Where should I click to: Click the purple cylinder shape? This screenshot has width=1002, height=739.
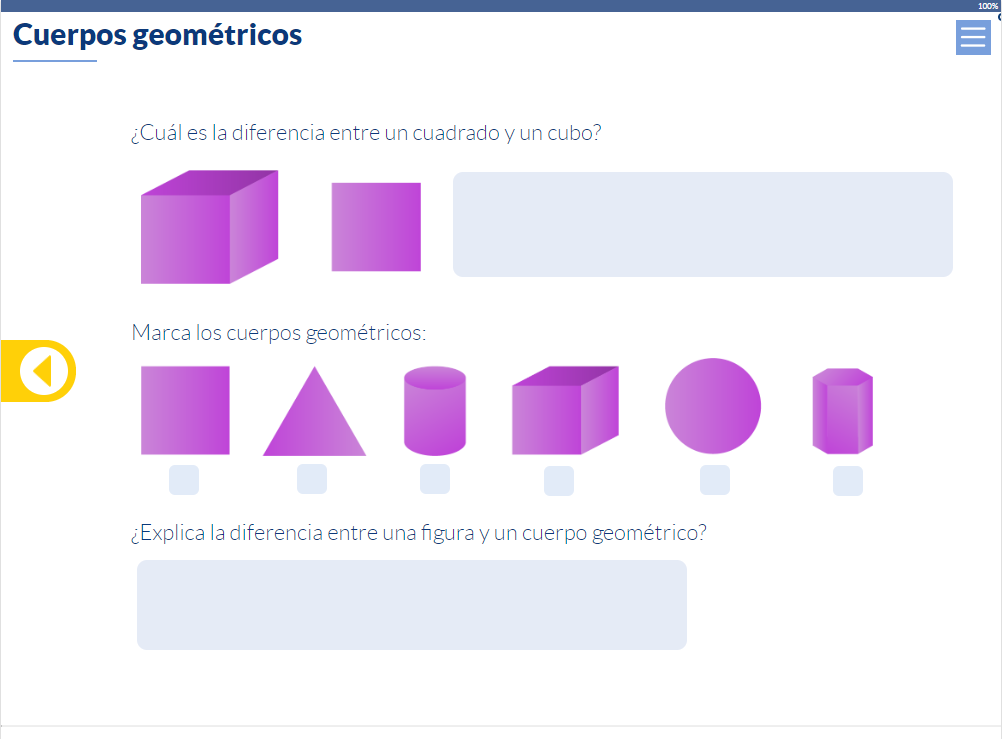coord(435,411)
